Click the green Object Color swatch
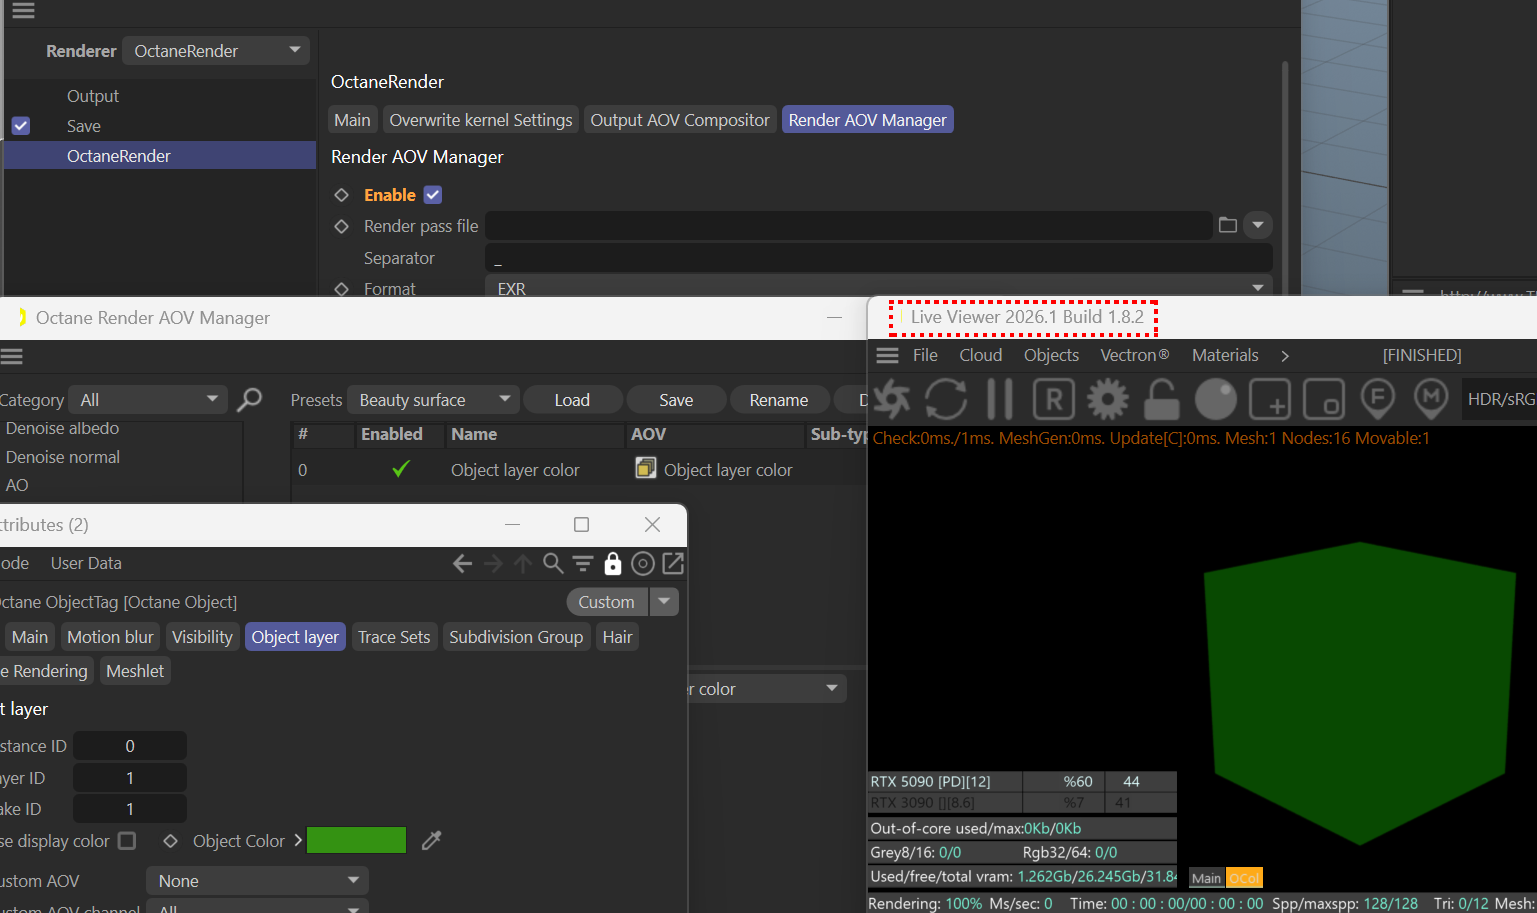1537x913 pixels. 356,841
